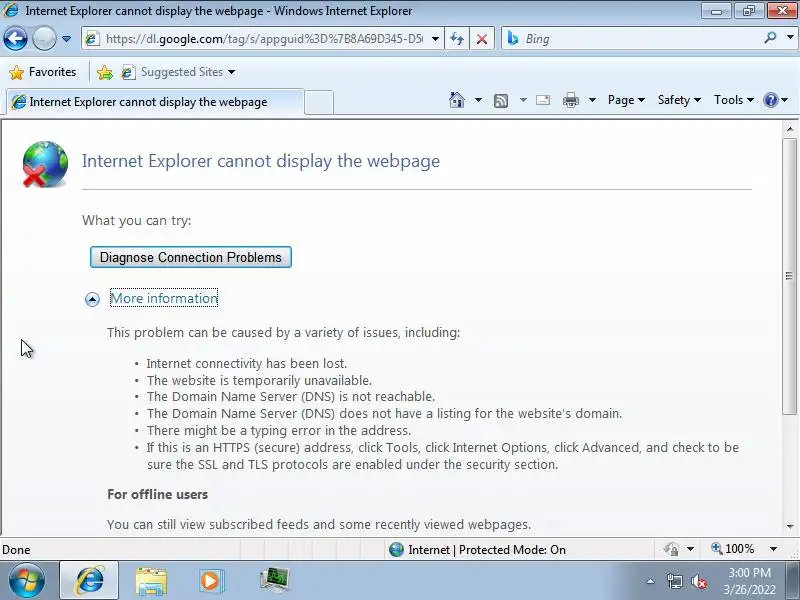Click the 3:00 PM clock
This screenshot has width=800, height=600.
[x=749, y=572]
